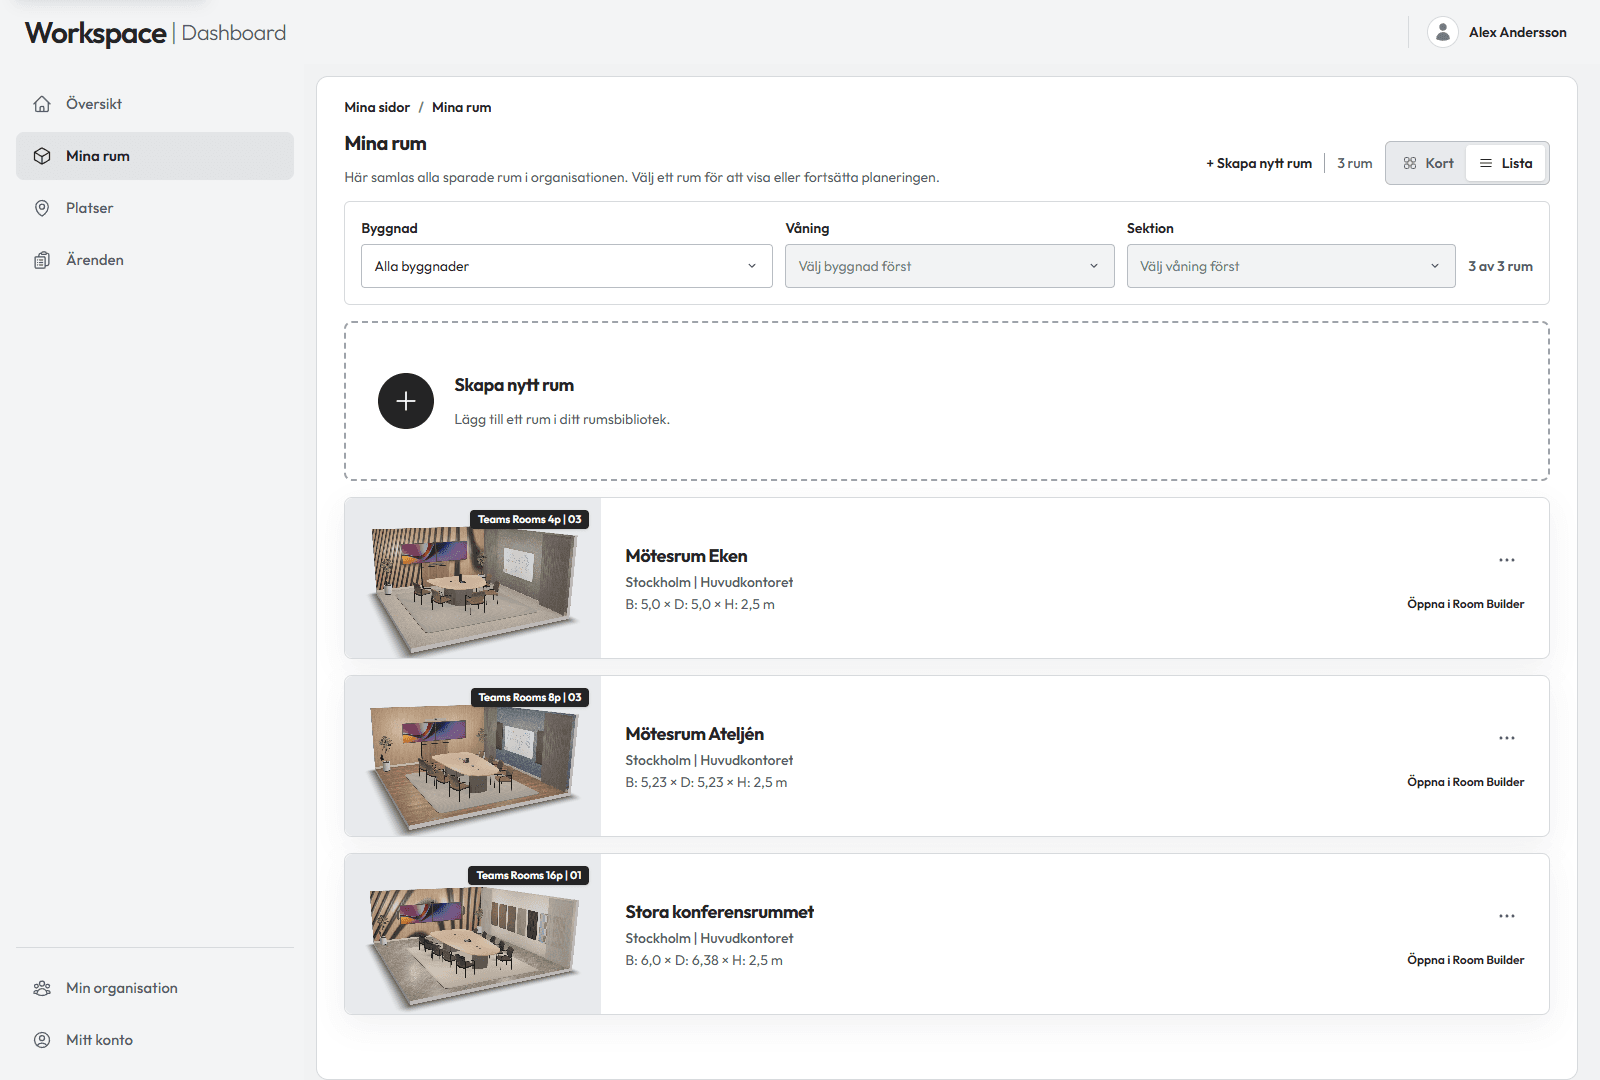Open the Alex Andersson account name
The image size is (1600, 1080).
[x=1517, y=32]
